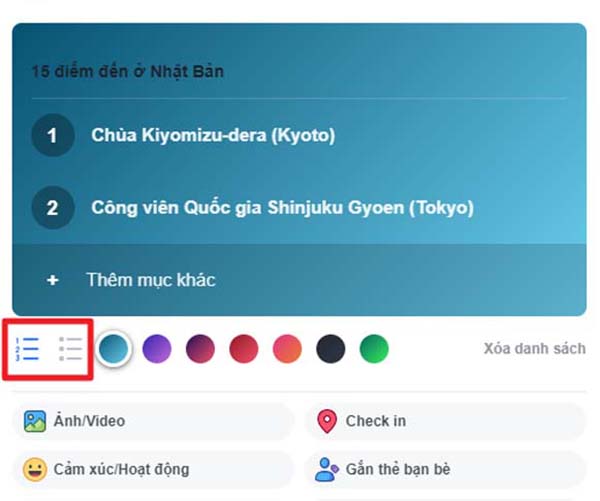Select the purple background swatch
The width and height of the screenshot is (600, 501).
(157, 349)
